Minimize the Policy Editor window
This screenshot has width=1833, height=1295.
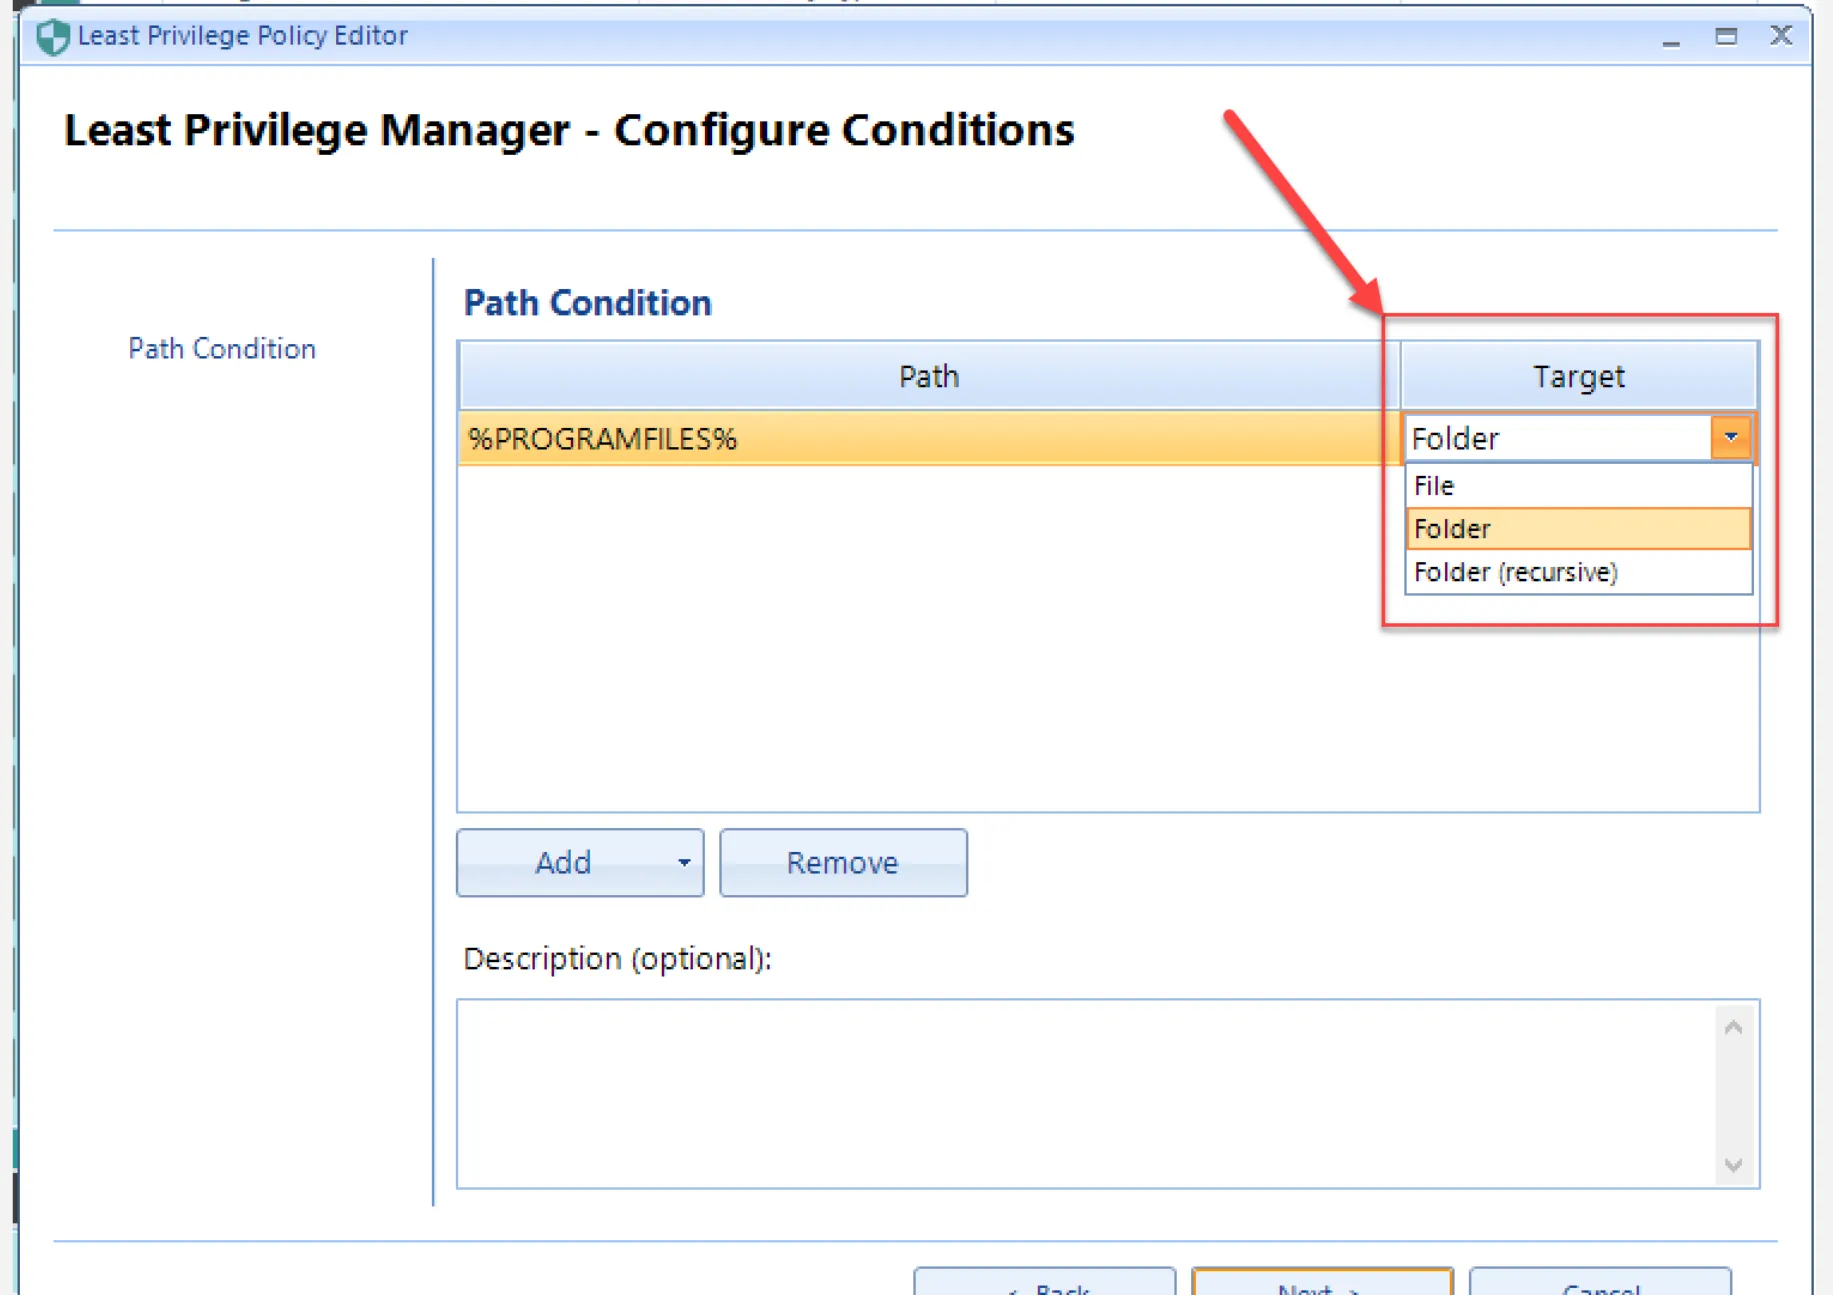tap(1670, 37)
